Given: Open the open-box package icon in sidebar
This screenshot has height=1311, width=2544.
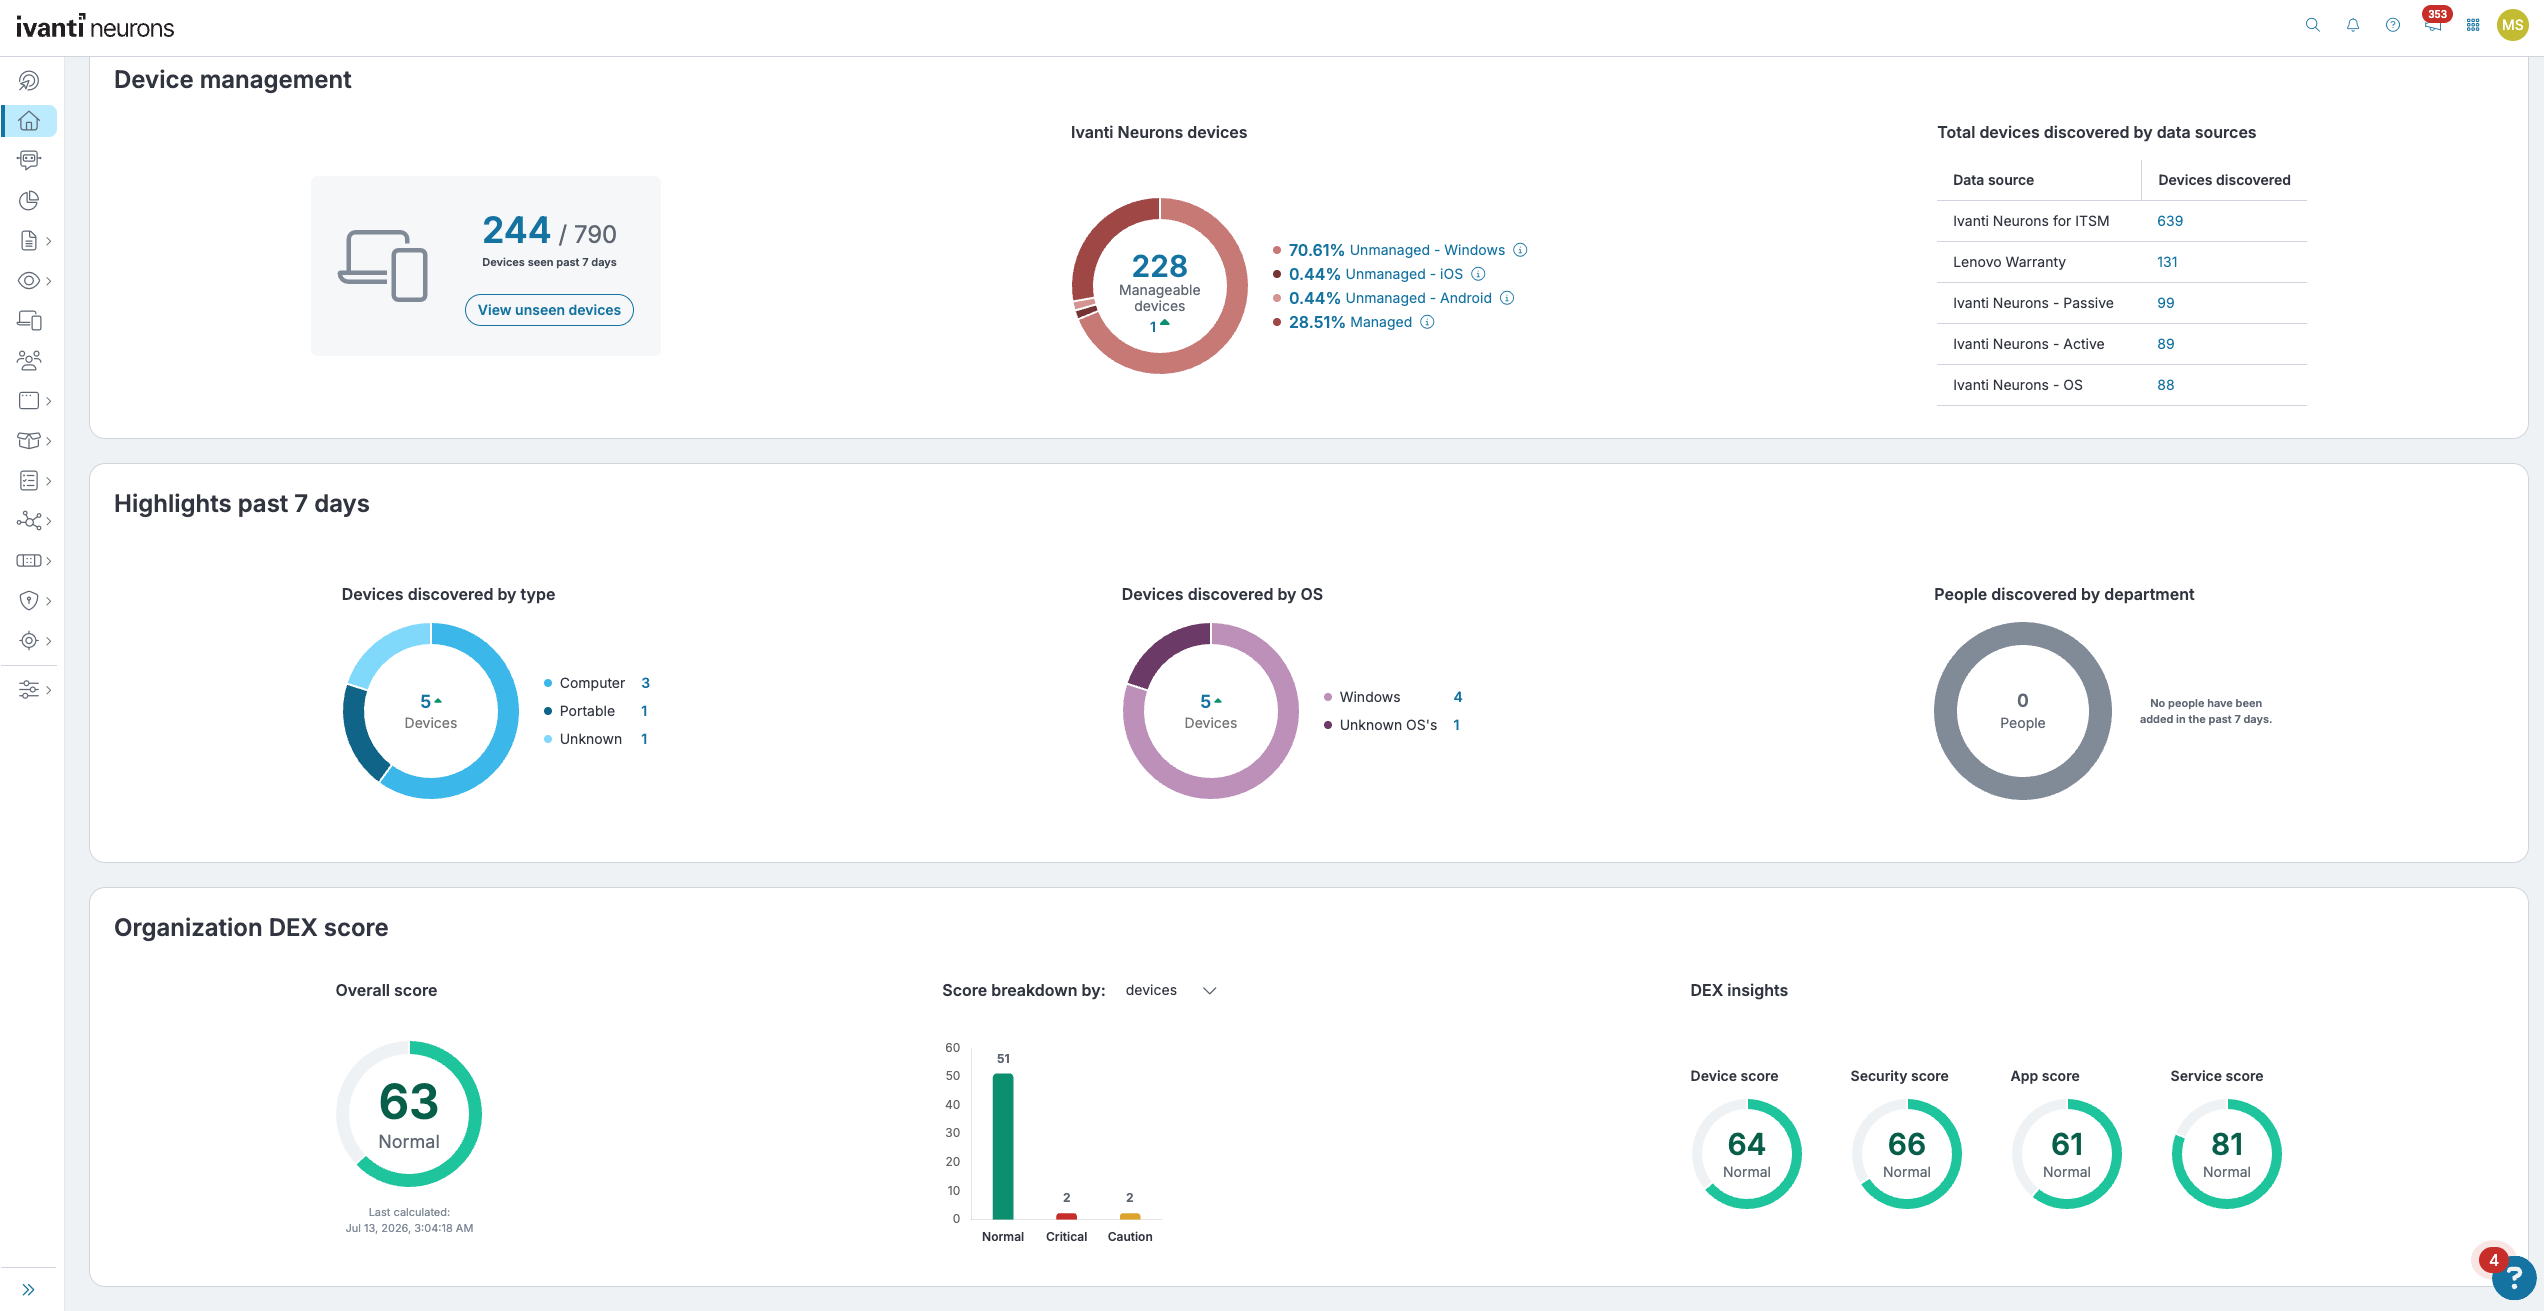Looking at the screenshot, I should pos(29,441).
